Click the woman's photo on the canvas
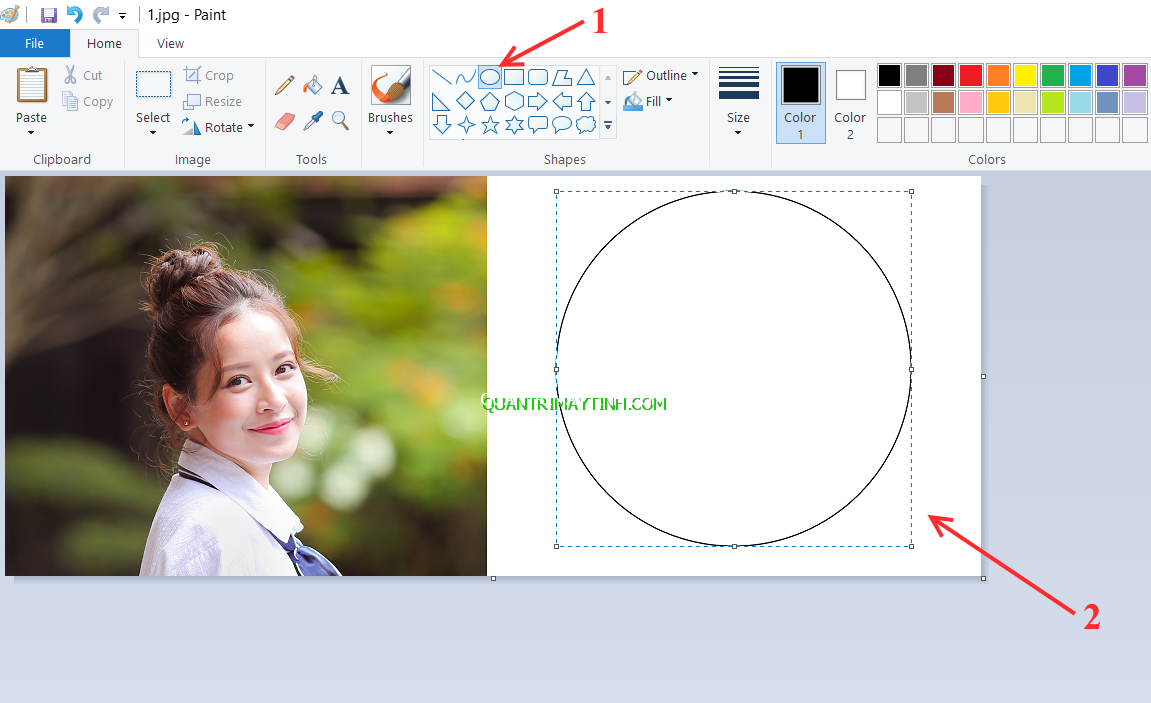The image size is (1151, 703). click(246, 376)
